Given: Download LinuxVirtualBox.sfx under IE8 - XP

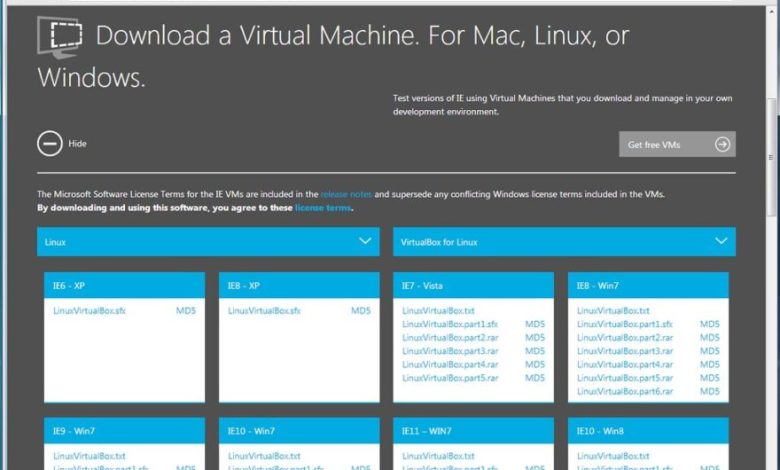Looking at the screenshot, I should tap(264, 311).
